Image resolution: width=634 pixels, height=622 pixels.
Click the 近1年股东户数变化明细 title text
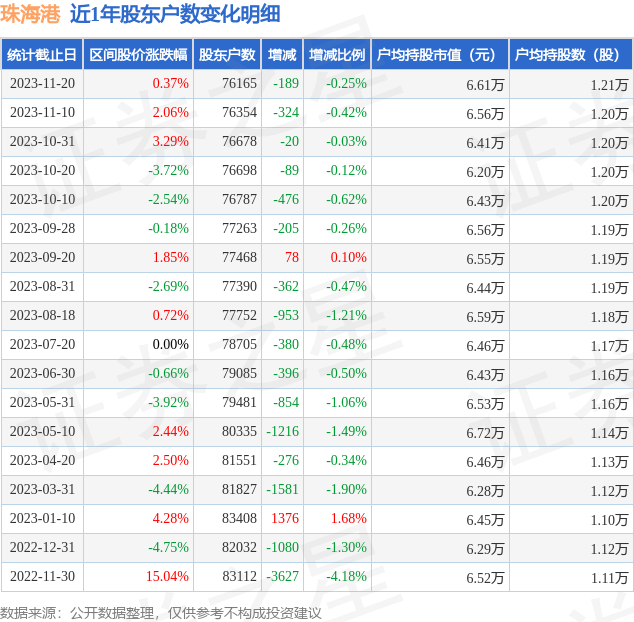175,15
